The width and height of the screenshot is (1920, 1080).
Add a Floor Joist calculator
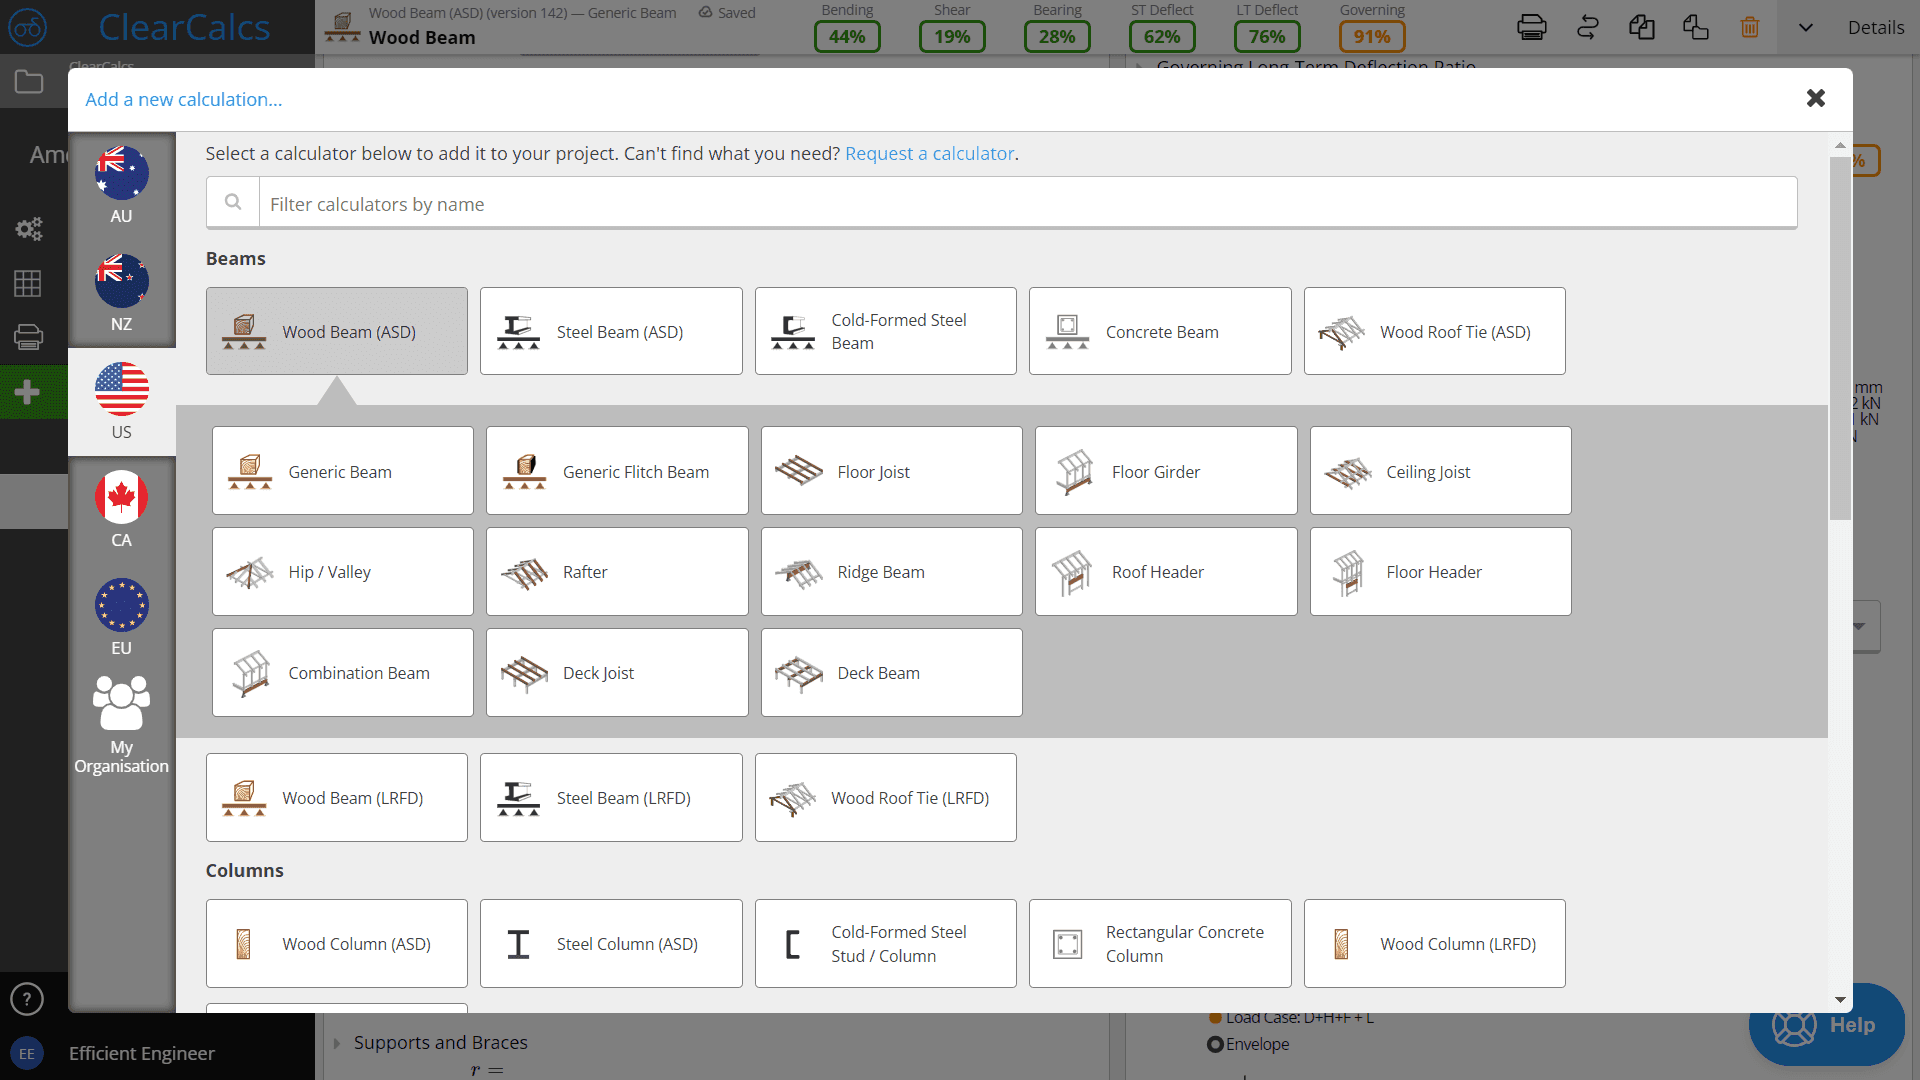point(891,471)
